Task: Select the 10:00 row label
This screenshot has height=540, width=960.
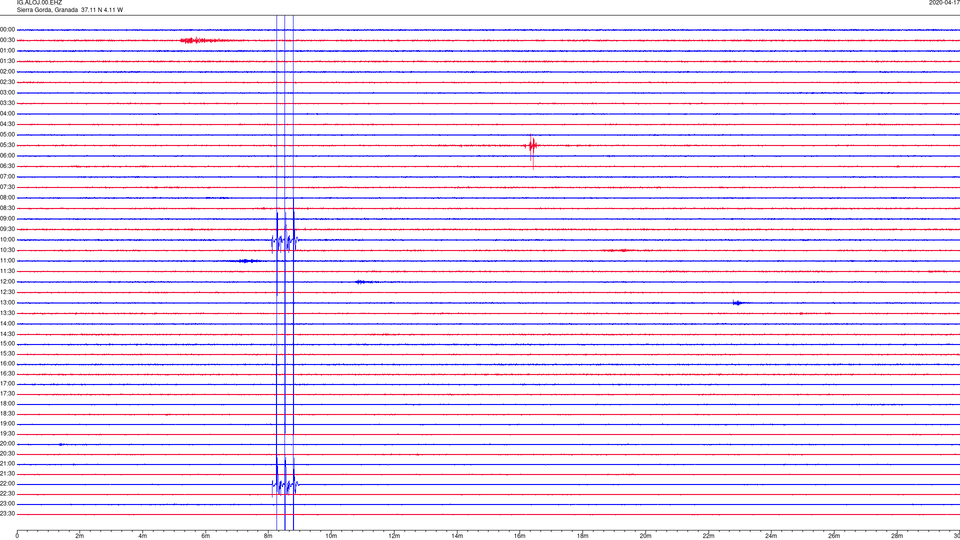Action: pyautogui.click(x=7, y=239)
